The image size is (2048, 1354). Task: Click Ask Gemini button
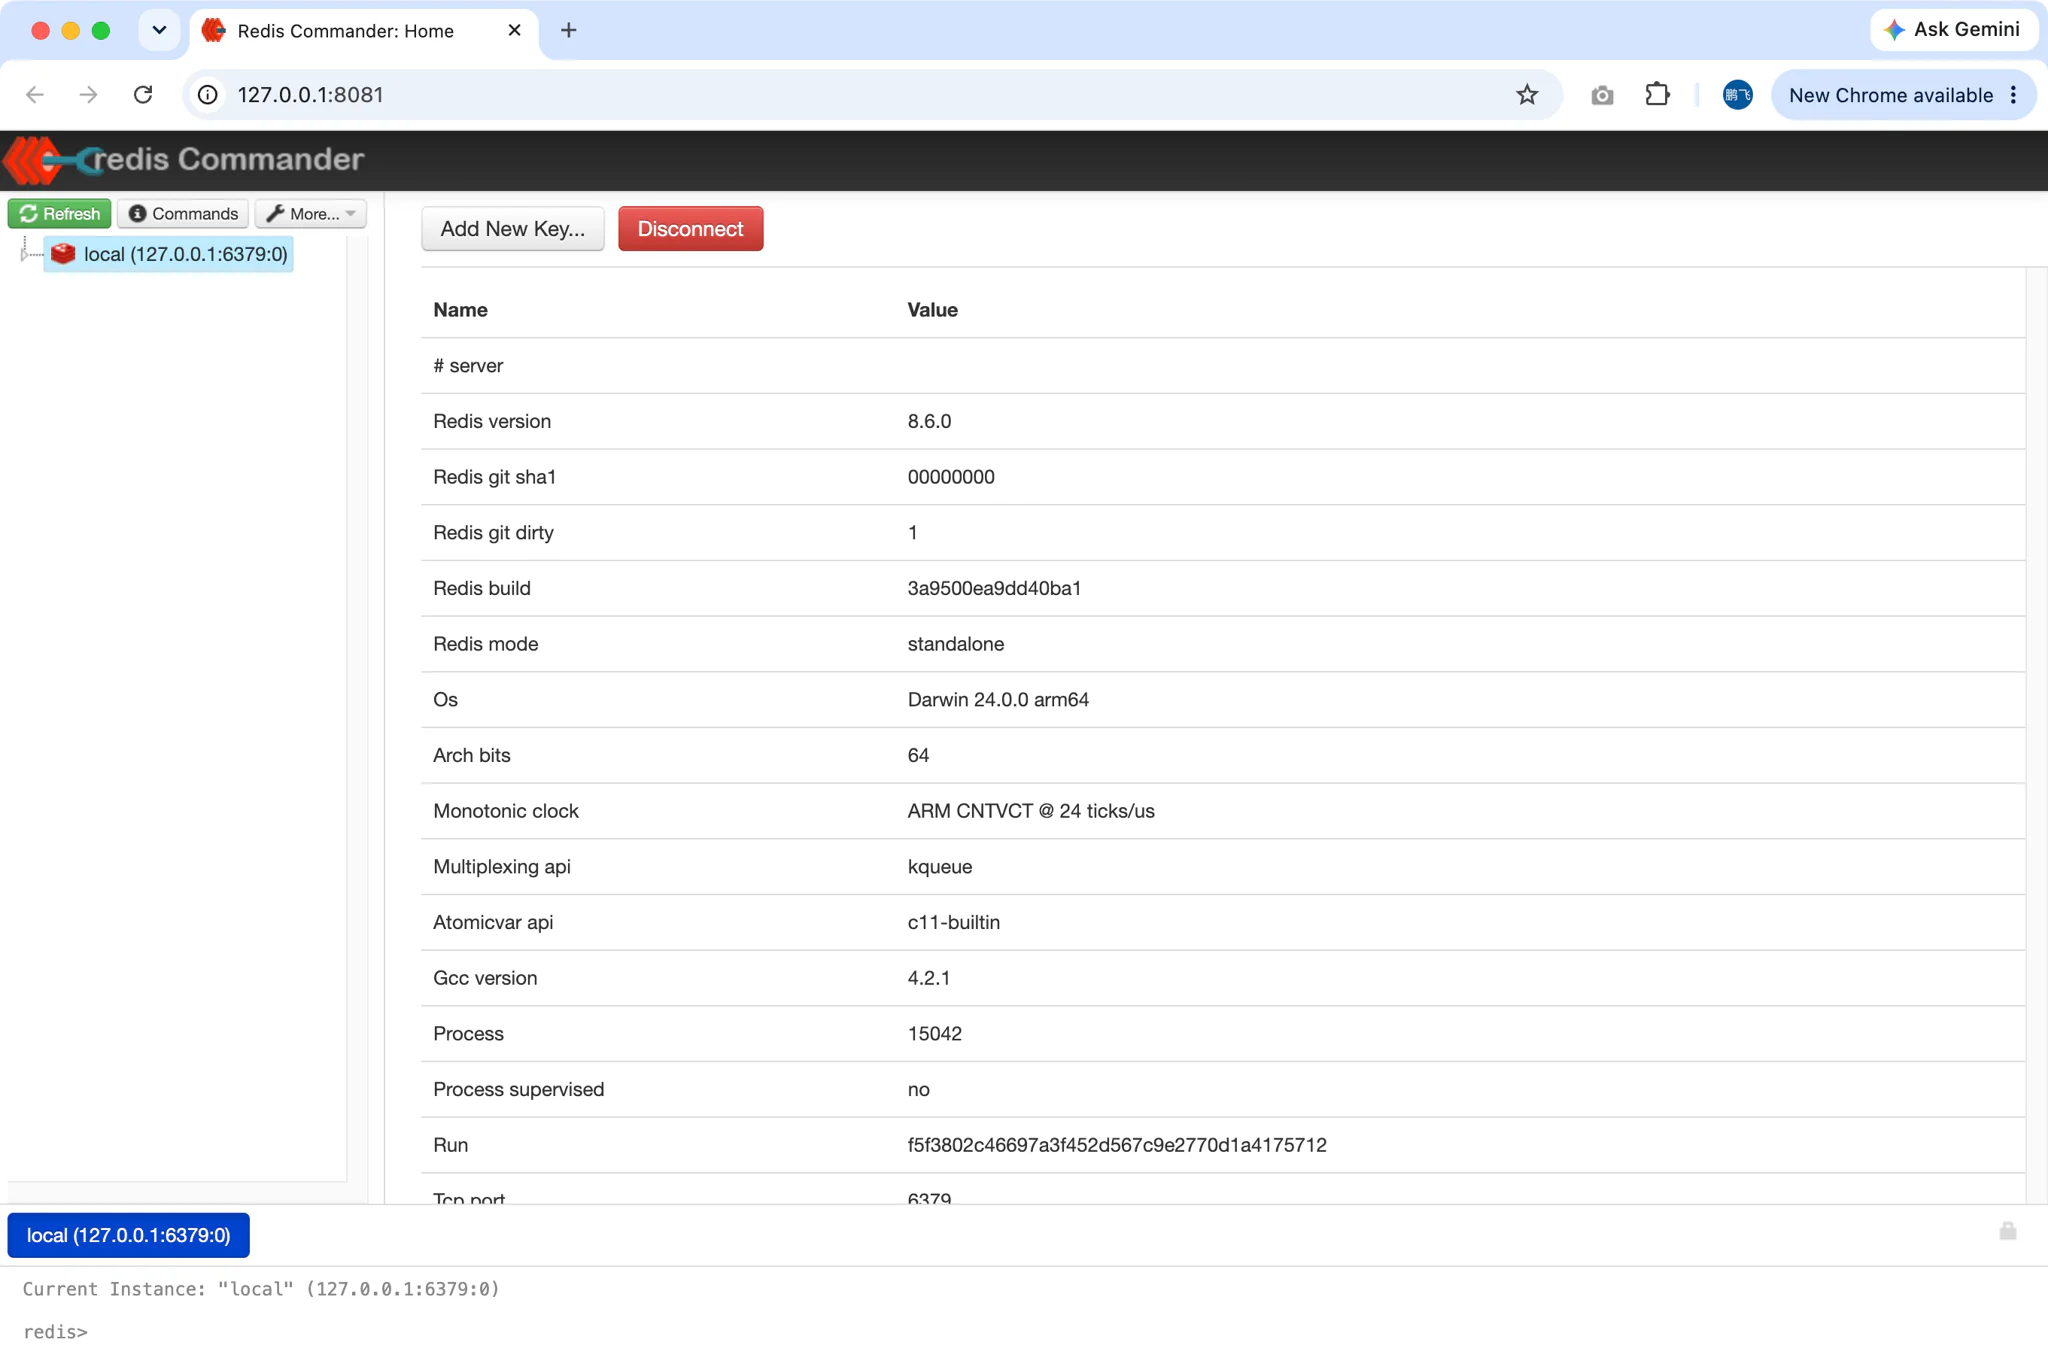point(1953,30)
